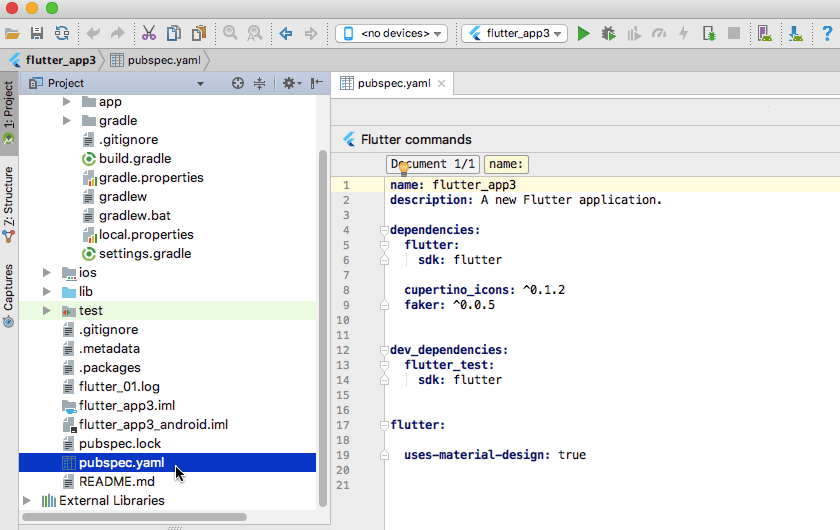This screenshot has width=840, height=530.
Task: Select the pubspec.yaml editor tab
Action: pos(393,84)
